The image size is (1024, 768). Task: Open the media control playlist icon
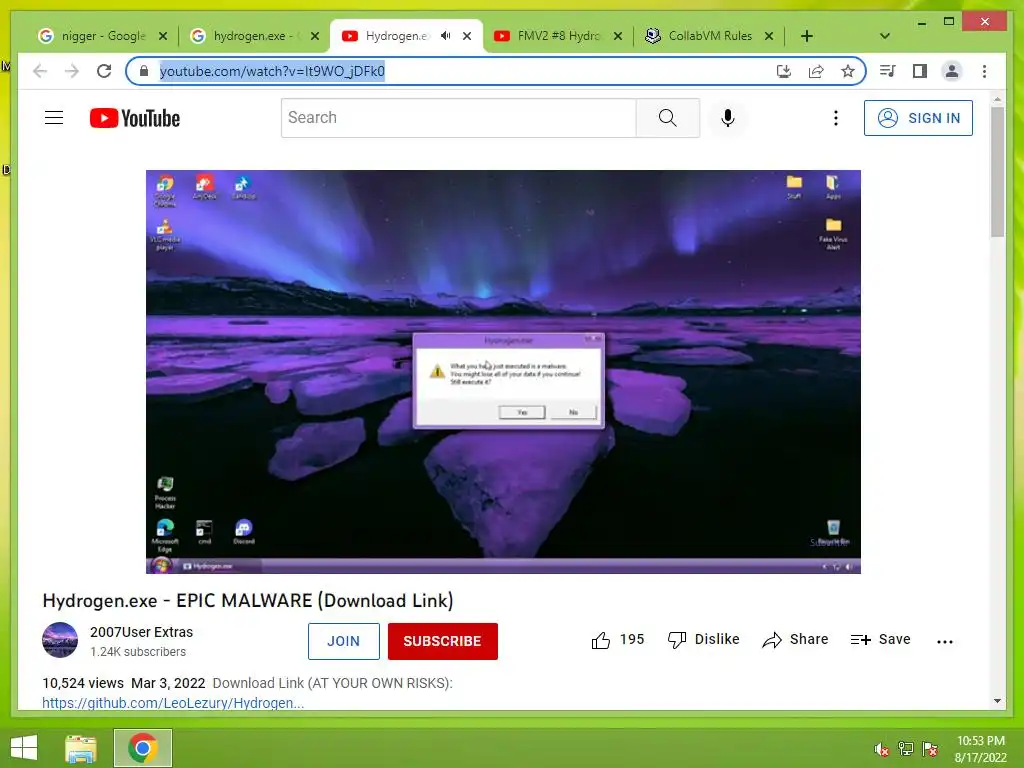(888, 71)
